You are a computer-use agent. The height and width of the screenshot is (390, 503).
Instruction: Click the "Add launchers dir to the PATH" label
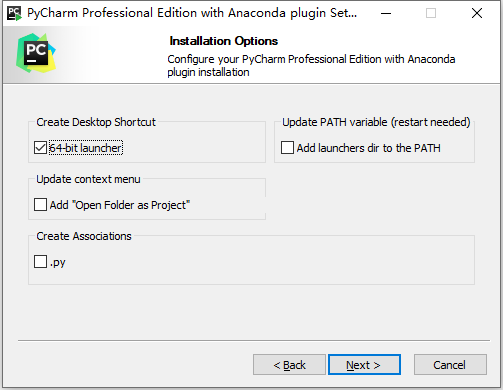368,148
